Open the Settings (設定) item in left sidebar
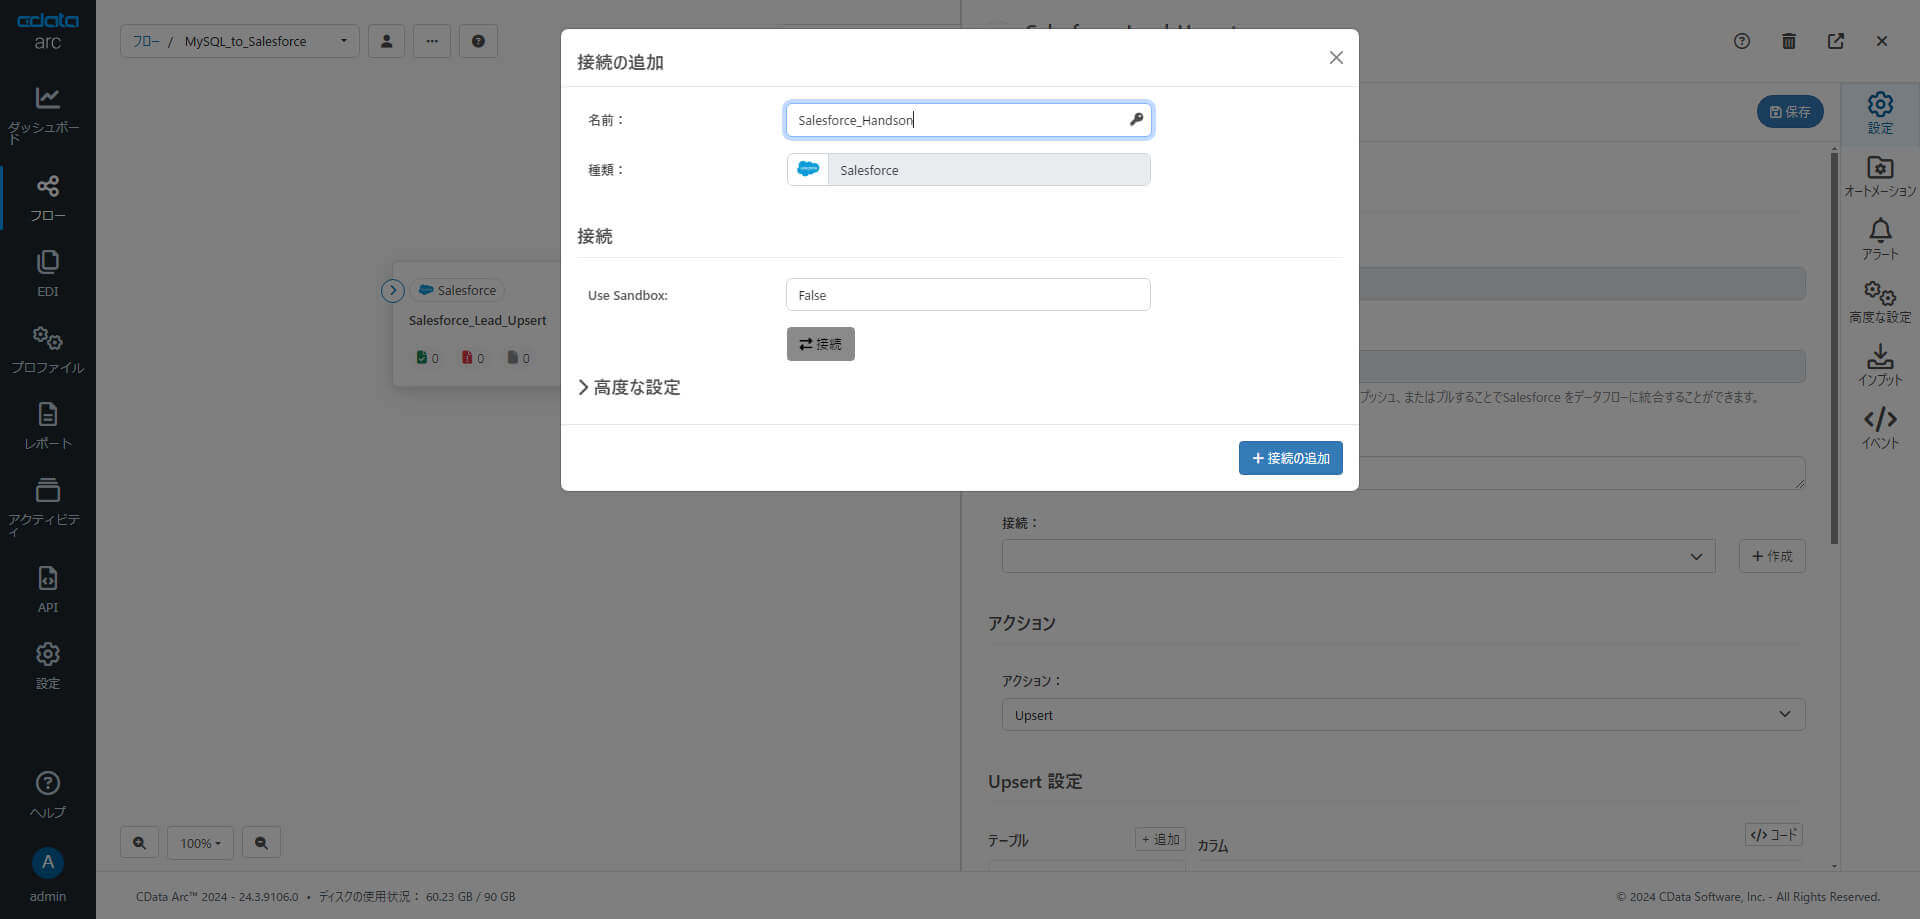This screenshot has width=1920, height=919. coord(47,666)
